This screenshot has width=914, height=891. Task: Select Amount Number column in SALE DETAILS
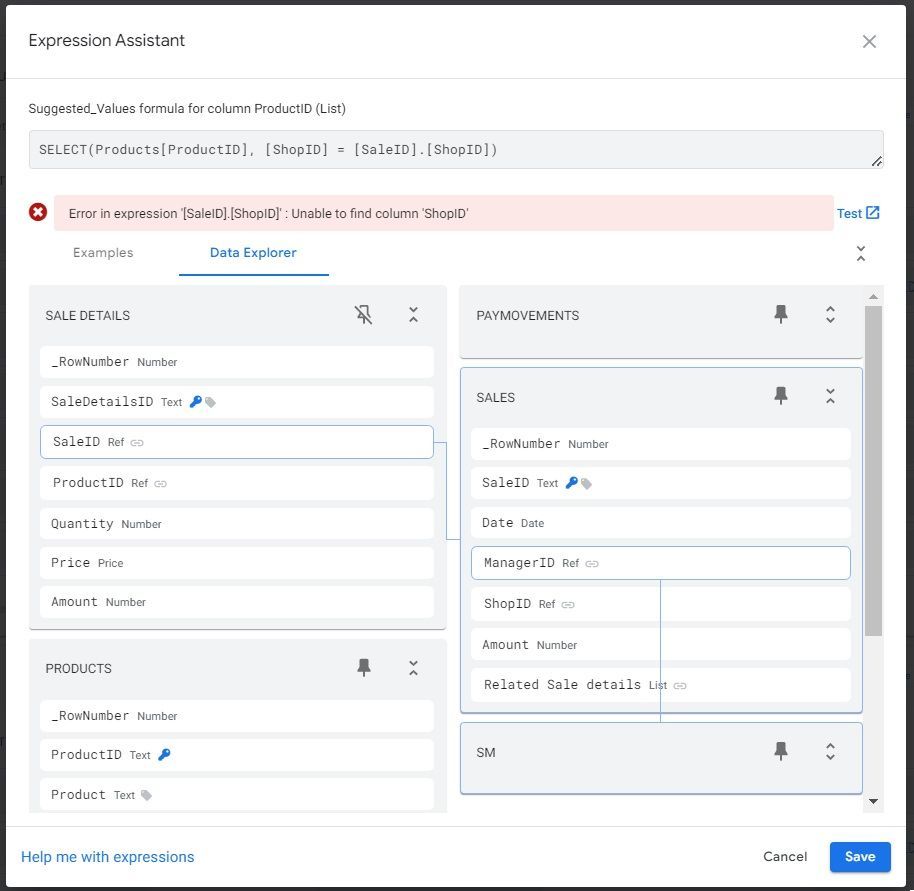point(237,602)
